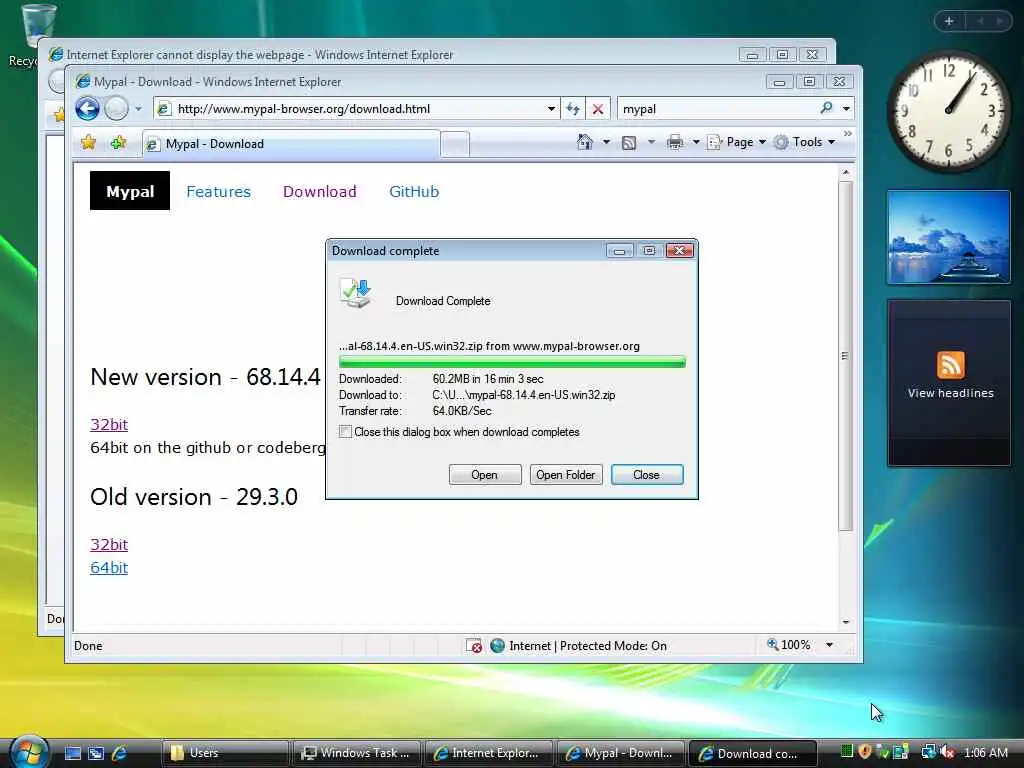Go back with the blue Back arrow
Image resolution: width=1024 pixels, height=768 pixels.
point(88,108)
